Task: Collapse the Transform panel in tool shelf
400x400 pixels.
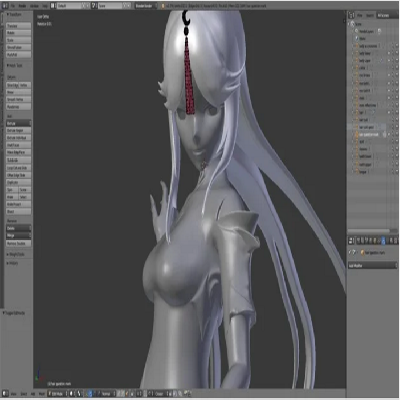Action: pos(15,15)
